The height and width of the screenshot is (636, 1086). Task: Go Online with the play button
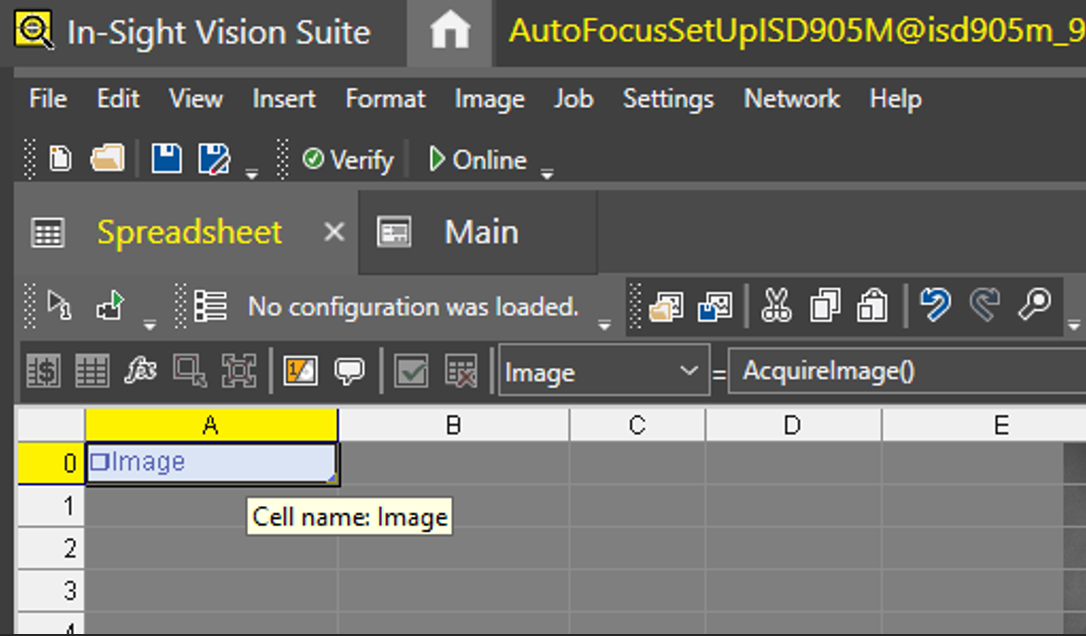tap(478, 160)
